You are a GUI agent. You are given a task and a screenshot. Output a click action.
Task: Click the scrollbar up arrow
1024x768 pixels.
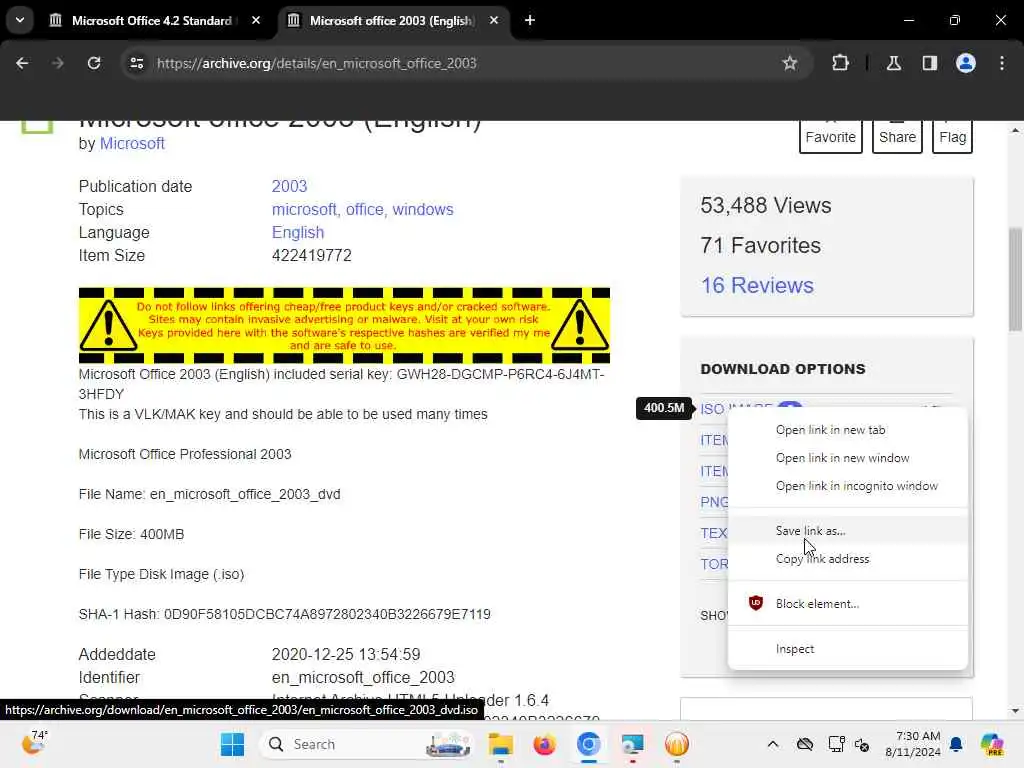point(1015,130)
